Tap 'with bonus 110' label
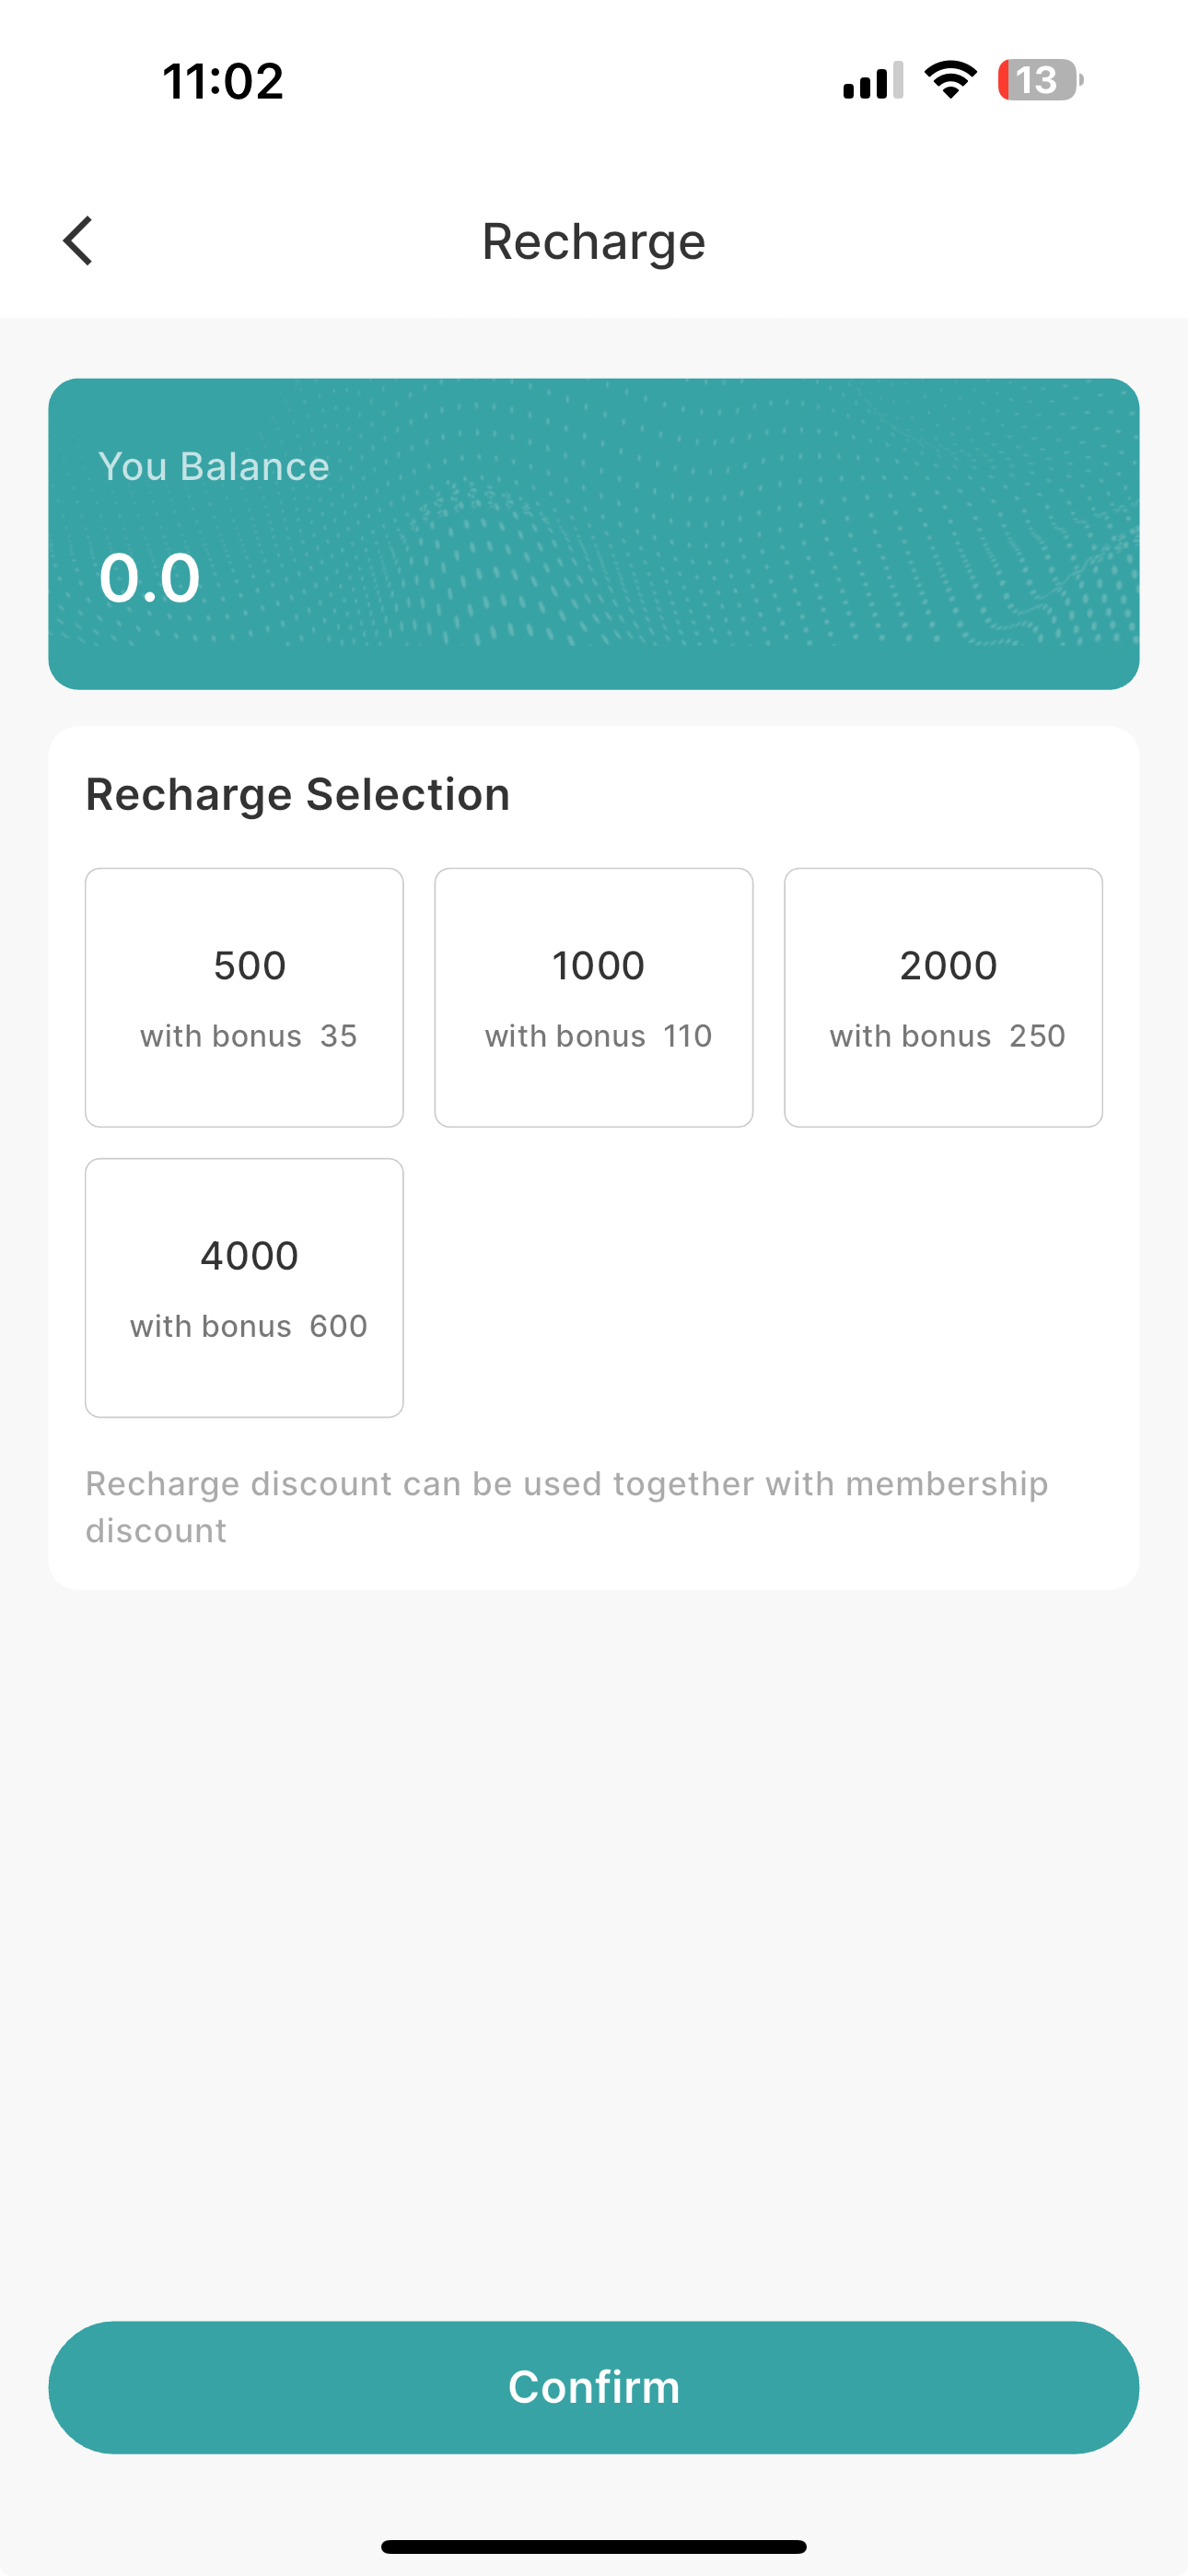Screen dimensions: 1188x2576 [x=598, y=1036]
